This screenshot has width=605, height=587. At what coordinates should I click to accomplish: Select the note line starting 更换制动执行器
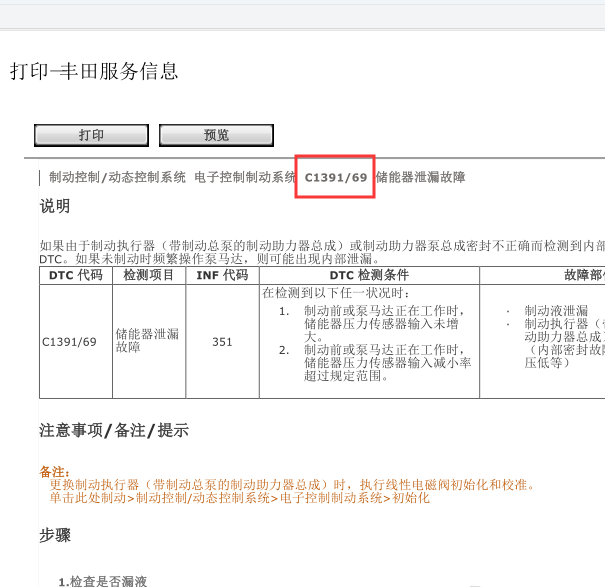tap(292, 485)
